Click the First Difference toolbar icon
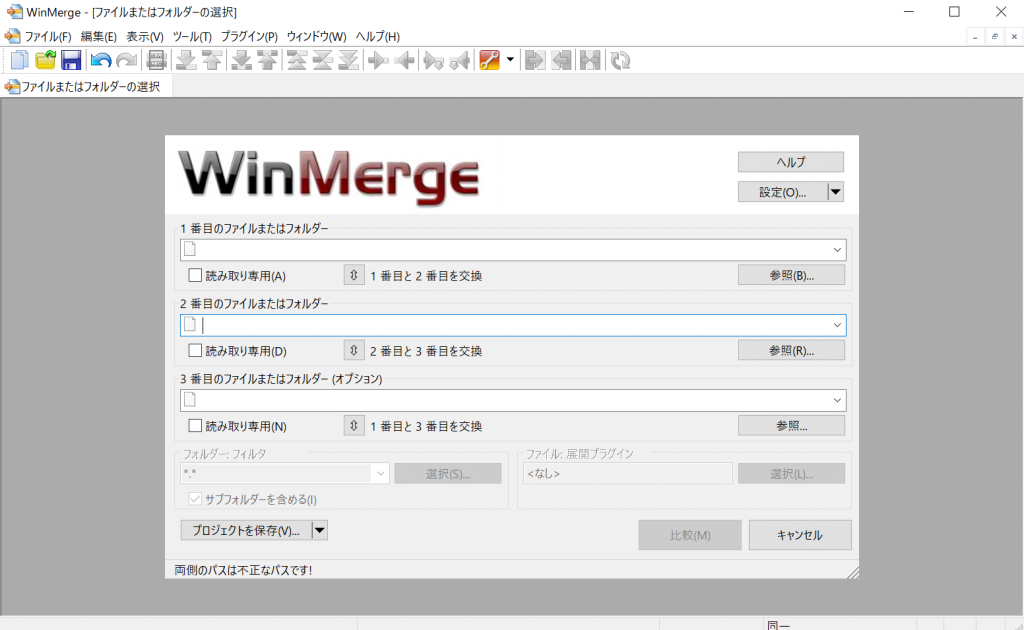Screen dimensions: 1024x630 pyautogui.click(x=297, y=61)
